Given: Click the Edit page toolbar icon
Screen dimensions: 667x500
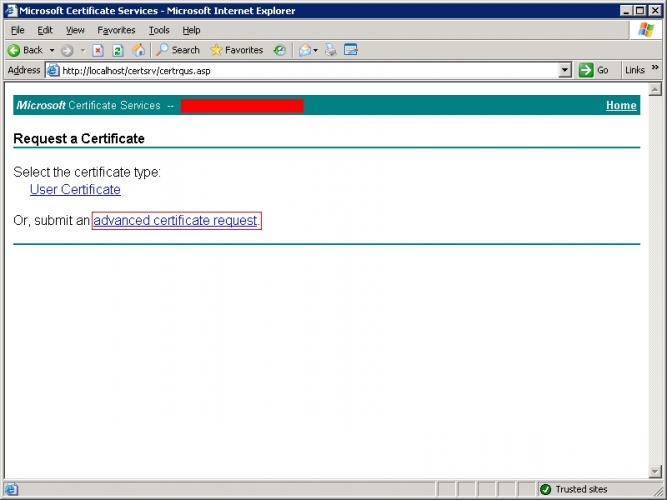Looking at the screenshot, I should (351, 50).
